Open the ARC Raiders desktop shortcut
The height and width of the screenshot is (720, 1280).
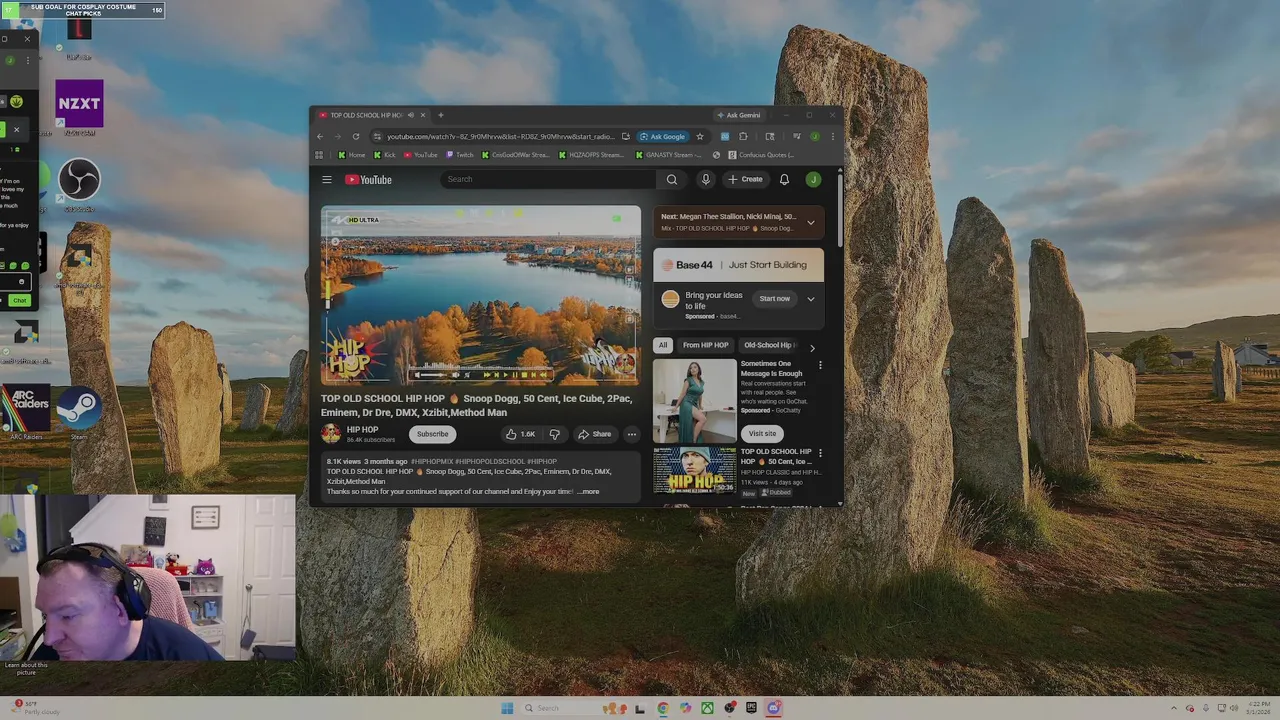coord(26,412)
